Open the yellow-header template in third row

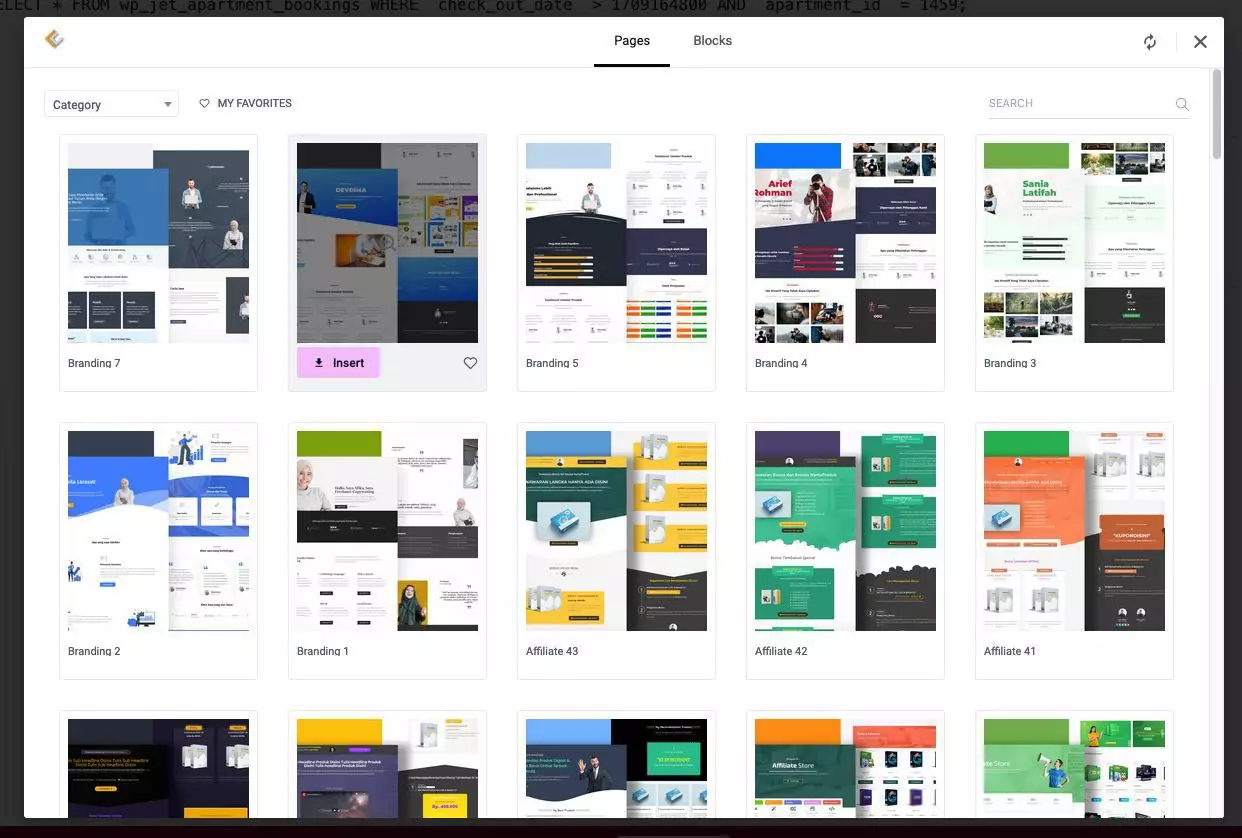[x=387, y=768]
